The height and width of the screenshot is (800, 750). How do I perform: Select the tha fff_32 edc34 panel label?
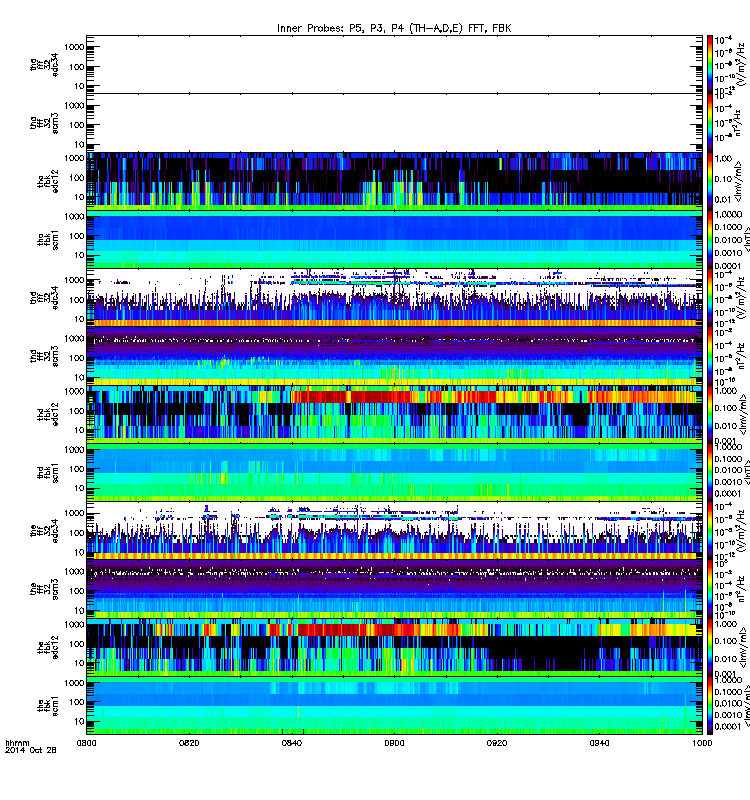[44, 65]
